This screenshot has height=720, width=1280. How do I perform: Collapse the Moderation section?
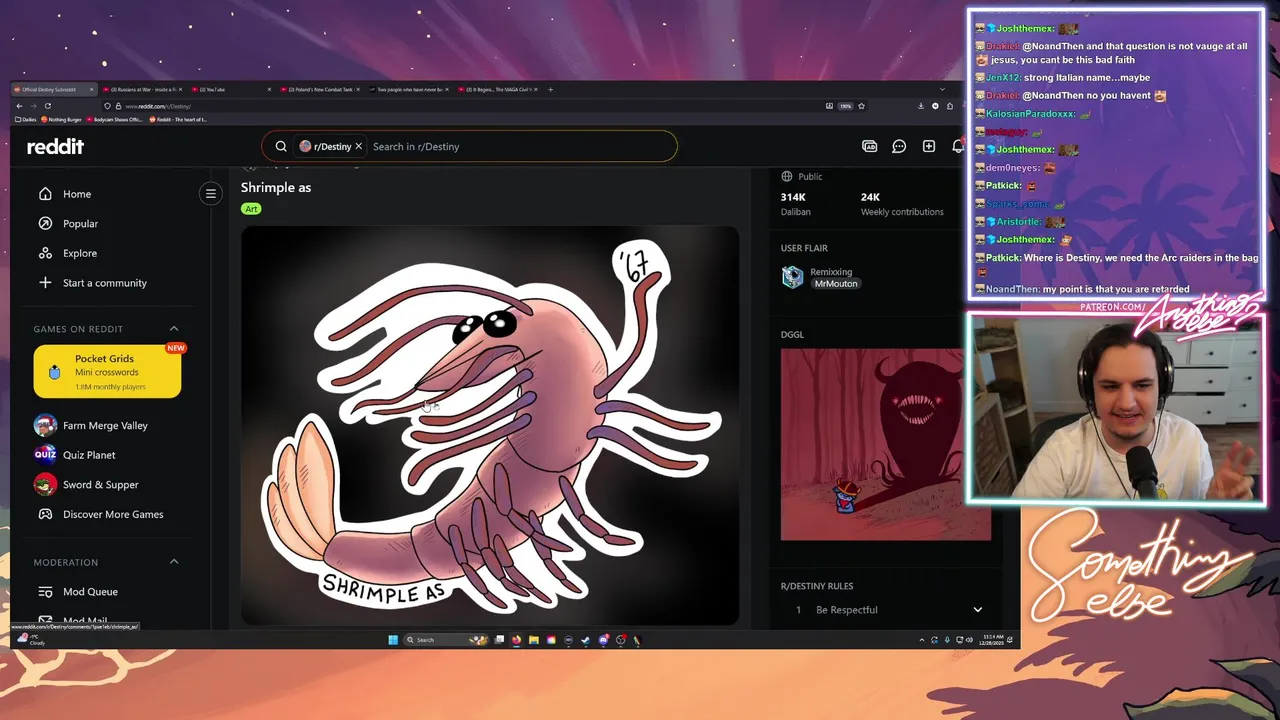click(174, 562)
